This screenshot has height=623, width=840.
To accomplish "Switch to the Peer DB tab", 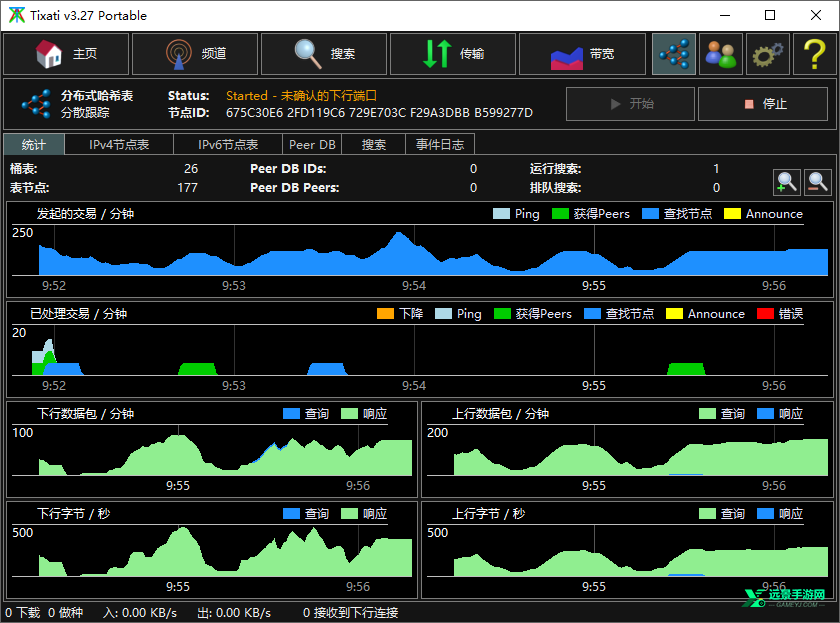I will click(x=312, y=145).
